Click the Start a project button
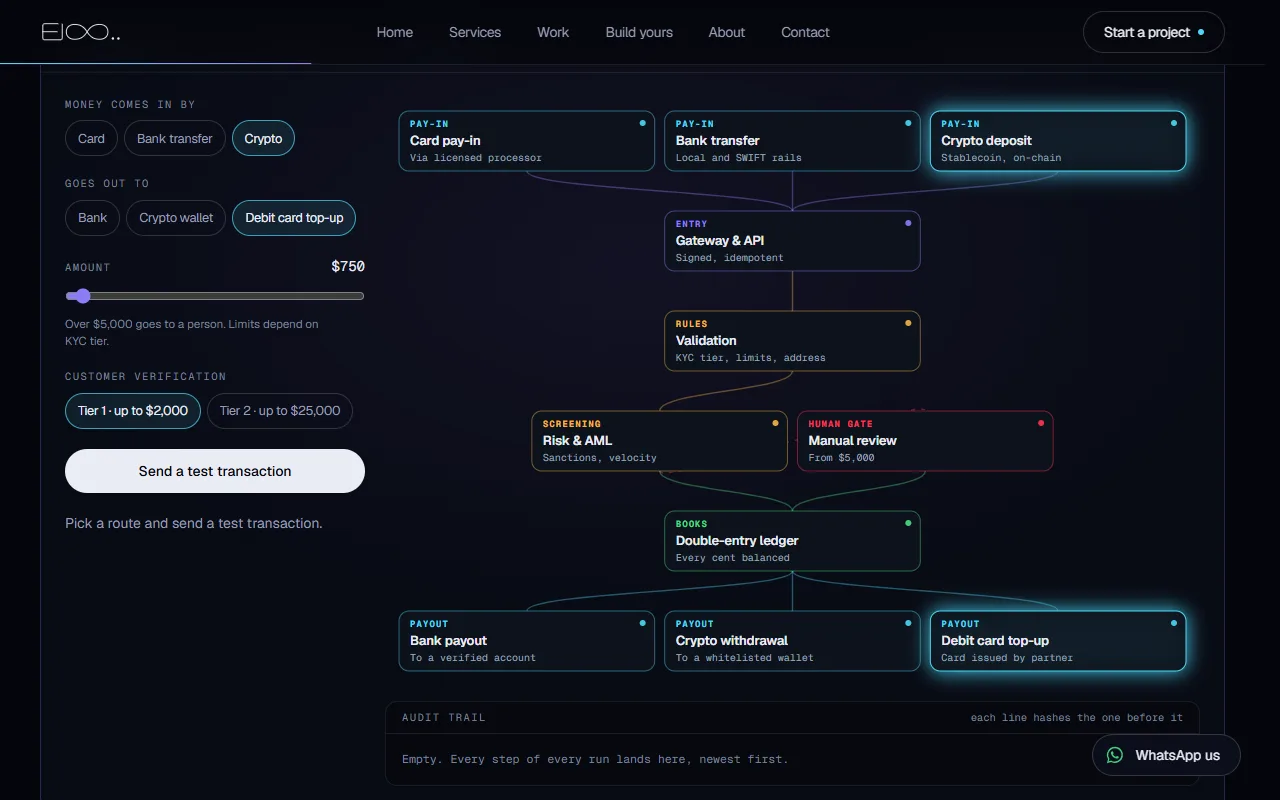This screenshot has height=800, width=1280. click(x=1154, y=32)
